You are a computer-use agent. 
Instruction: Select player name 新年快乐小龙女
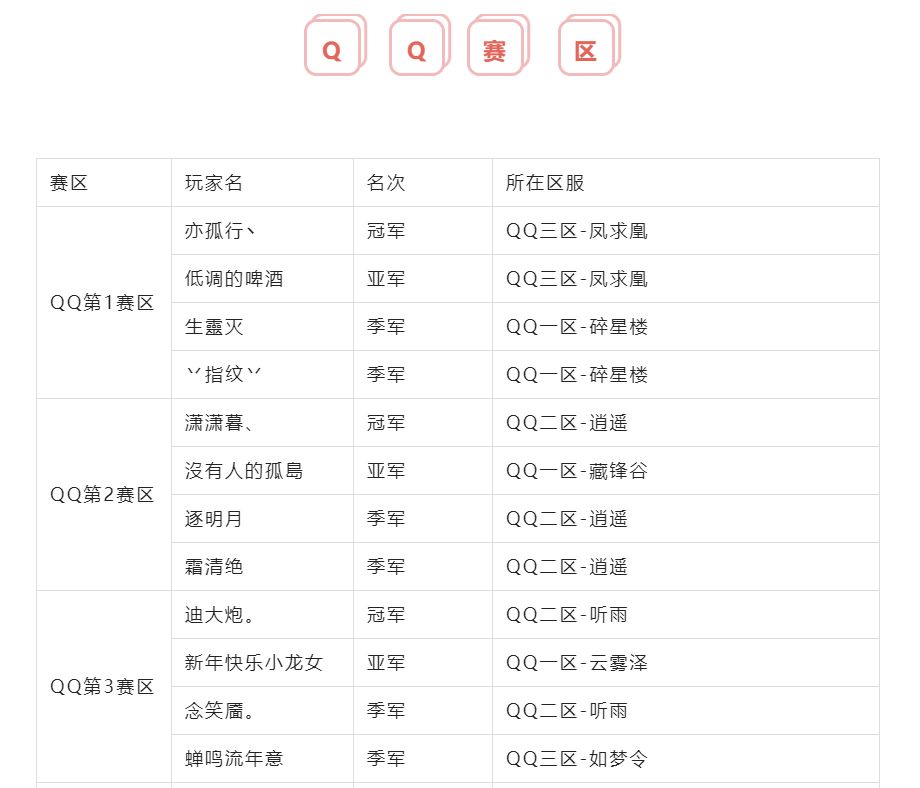point(254,663)
